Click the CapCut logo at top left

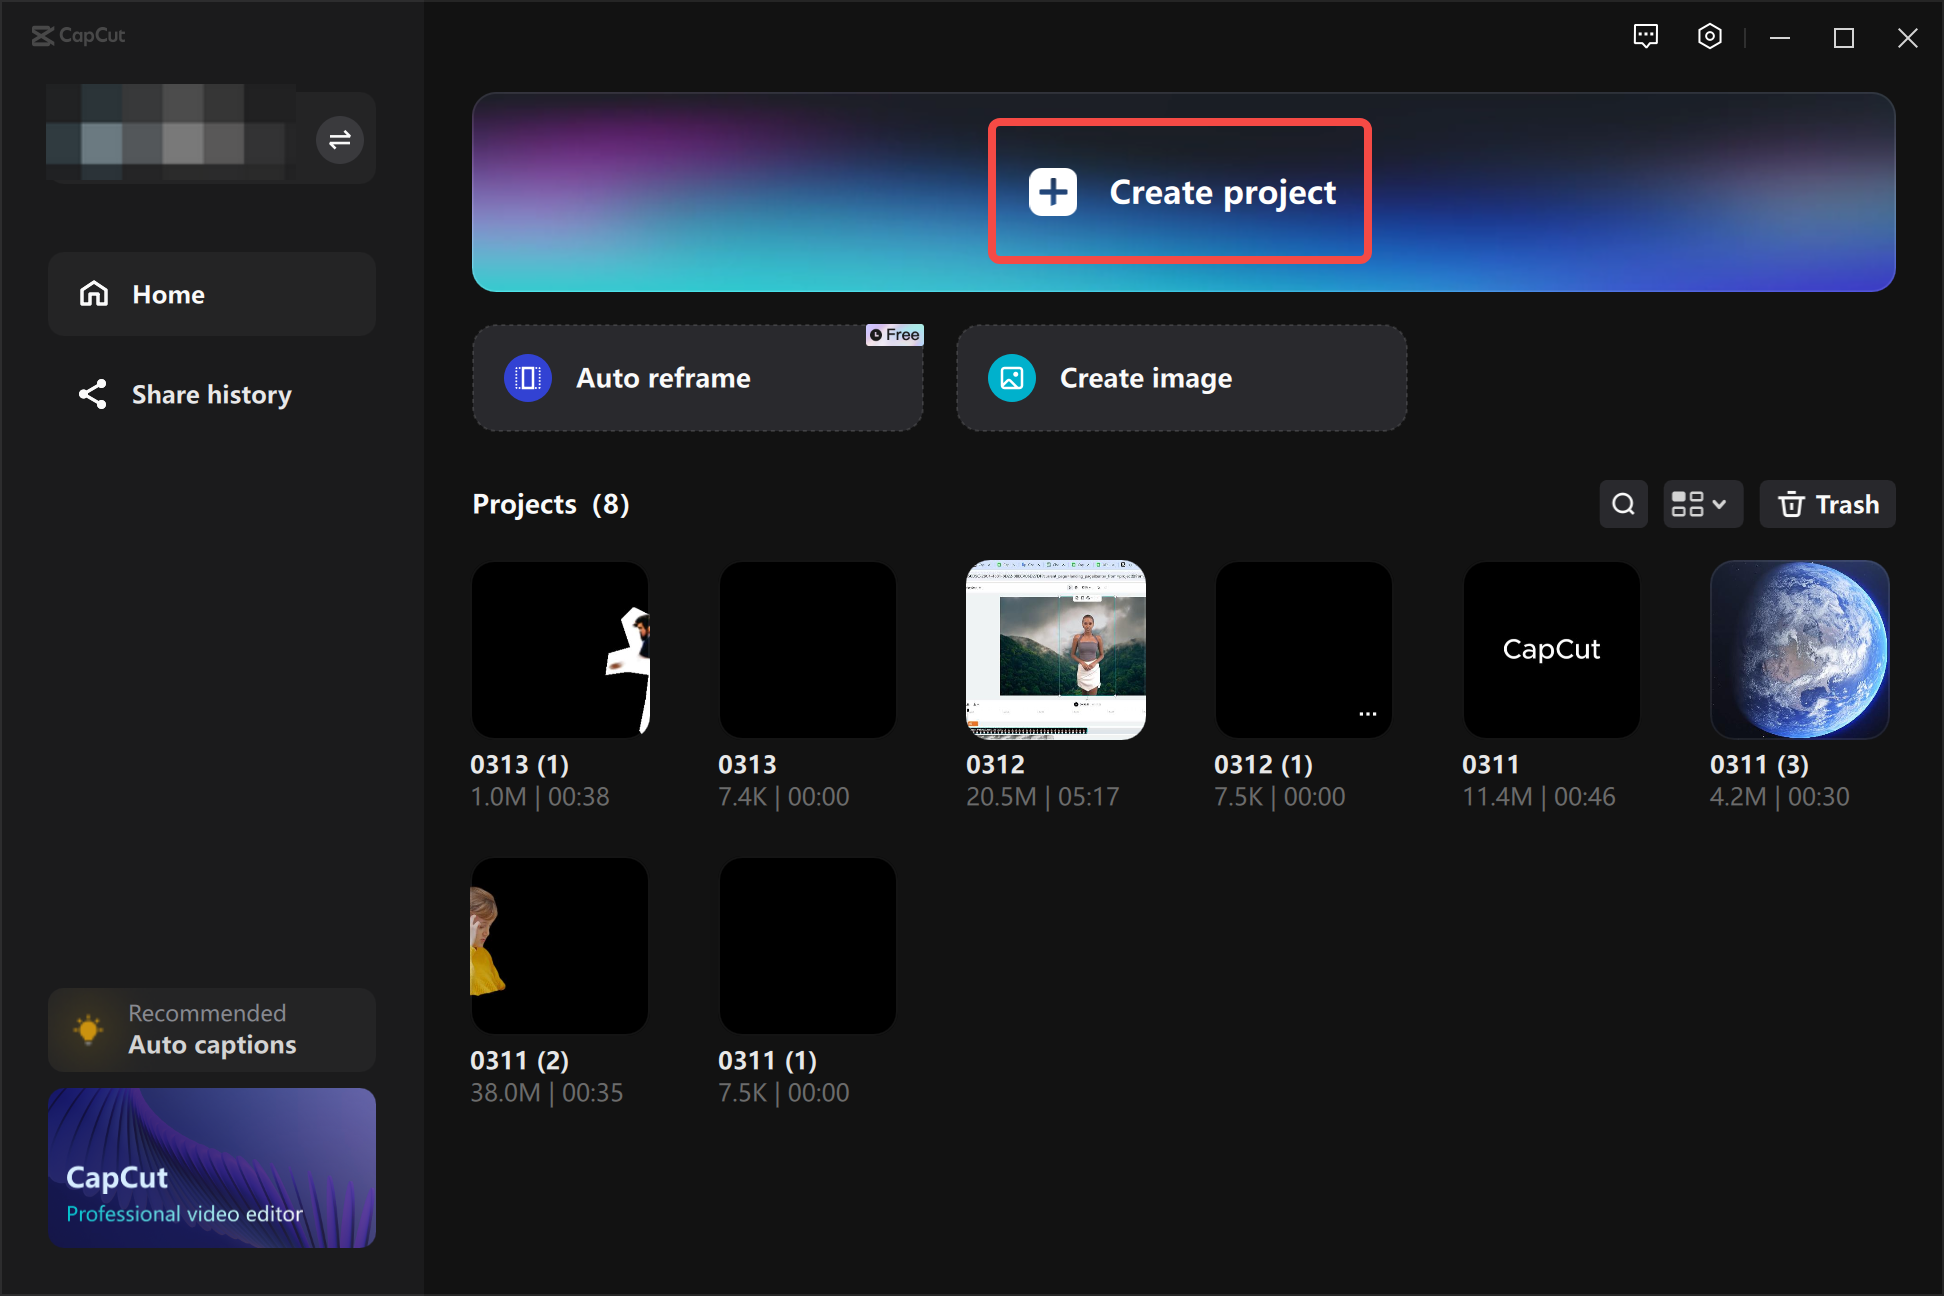[x=78, y=36]
